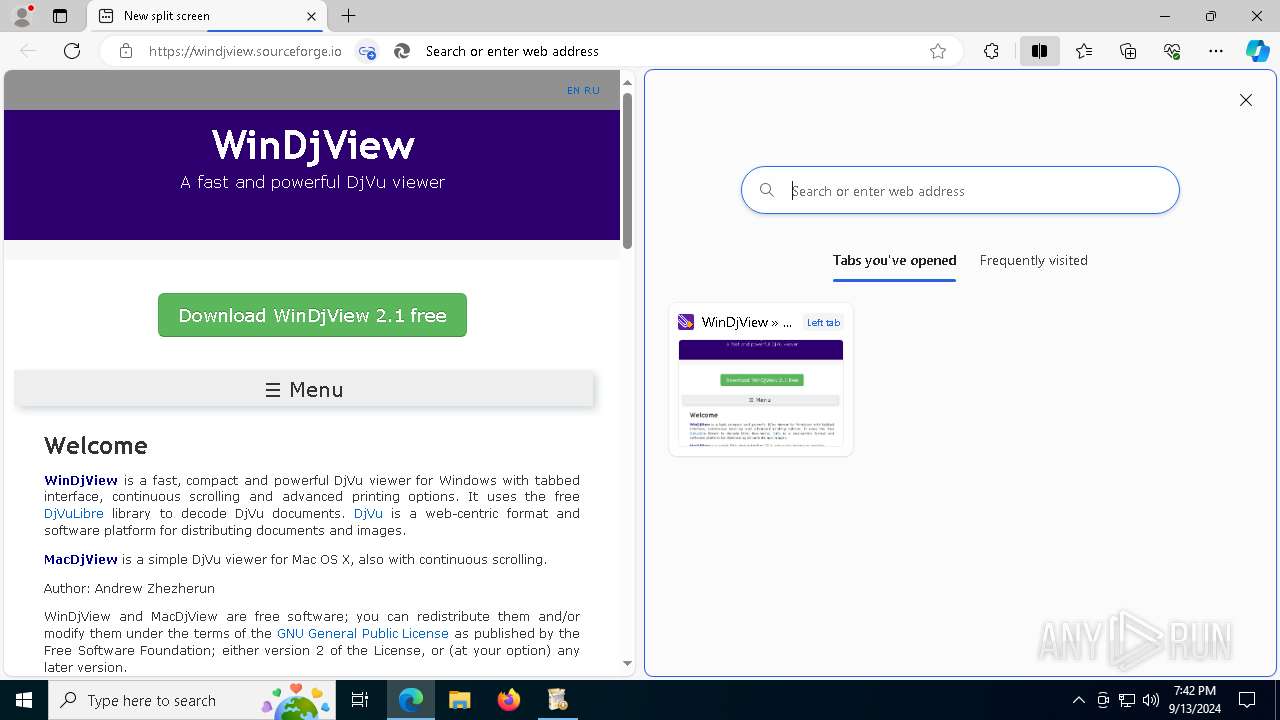Open the clock showing 7:42 PM
Image resolution: width=1280 pixels, height=720 pixels.
coord(1195,700)
